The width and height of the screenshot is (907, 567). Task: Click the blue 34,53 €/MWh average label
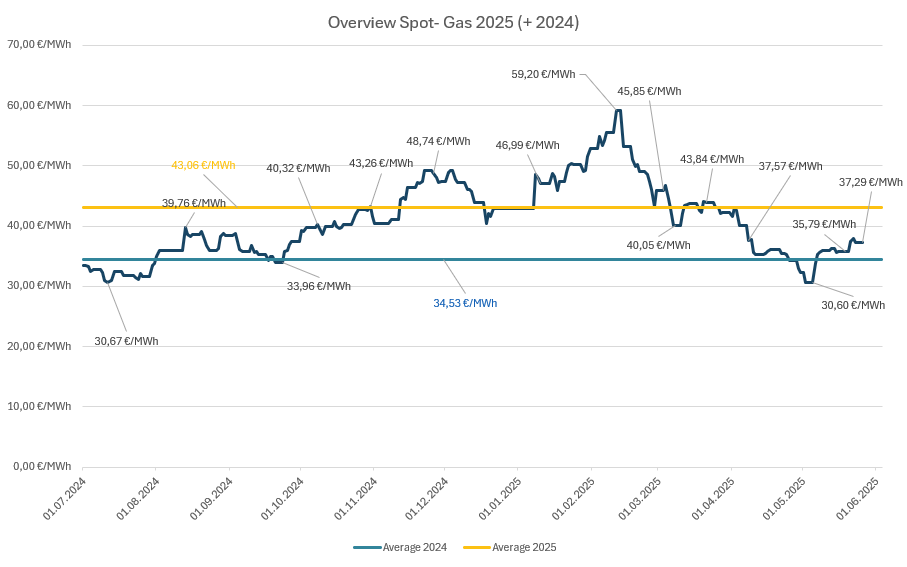tap(465, 303)
